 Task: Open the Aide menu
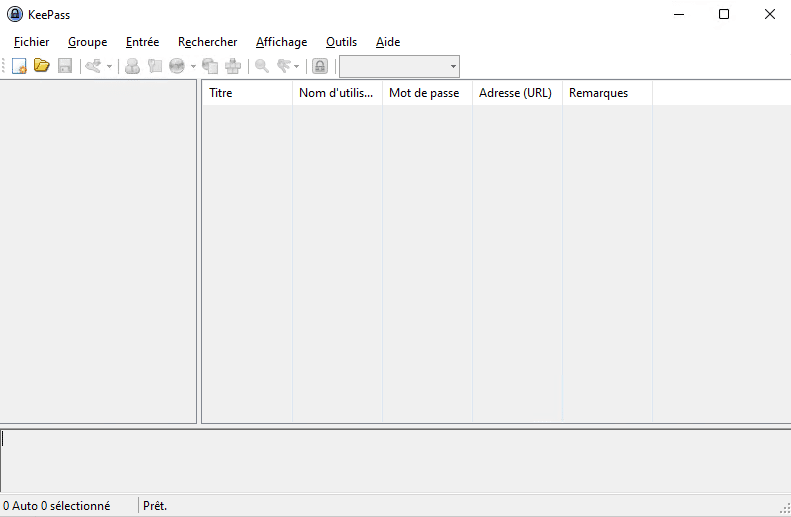tap(388, 42)
